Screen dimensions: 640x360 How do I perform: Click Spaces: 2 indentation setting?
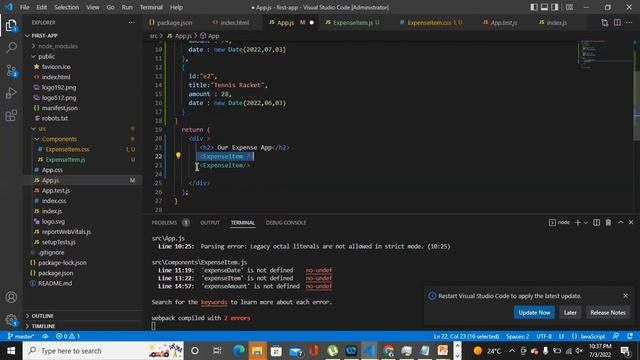518,336
